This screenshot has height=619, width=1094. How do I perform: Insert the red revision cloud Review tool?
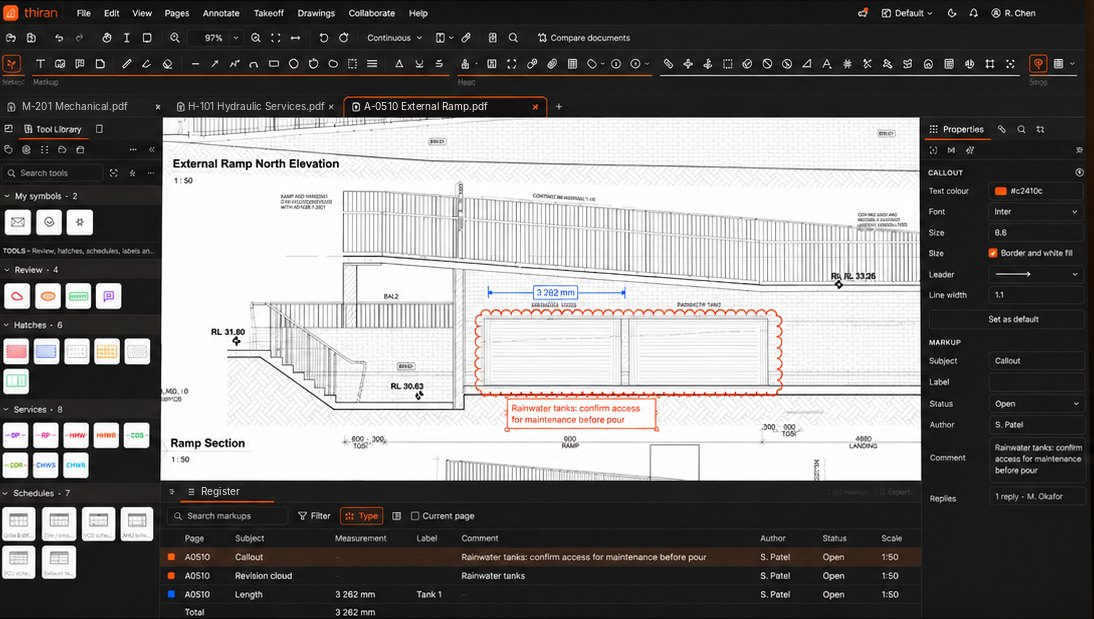tap(17, 296)
